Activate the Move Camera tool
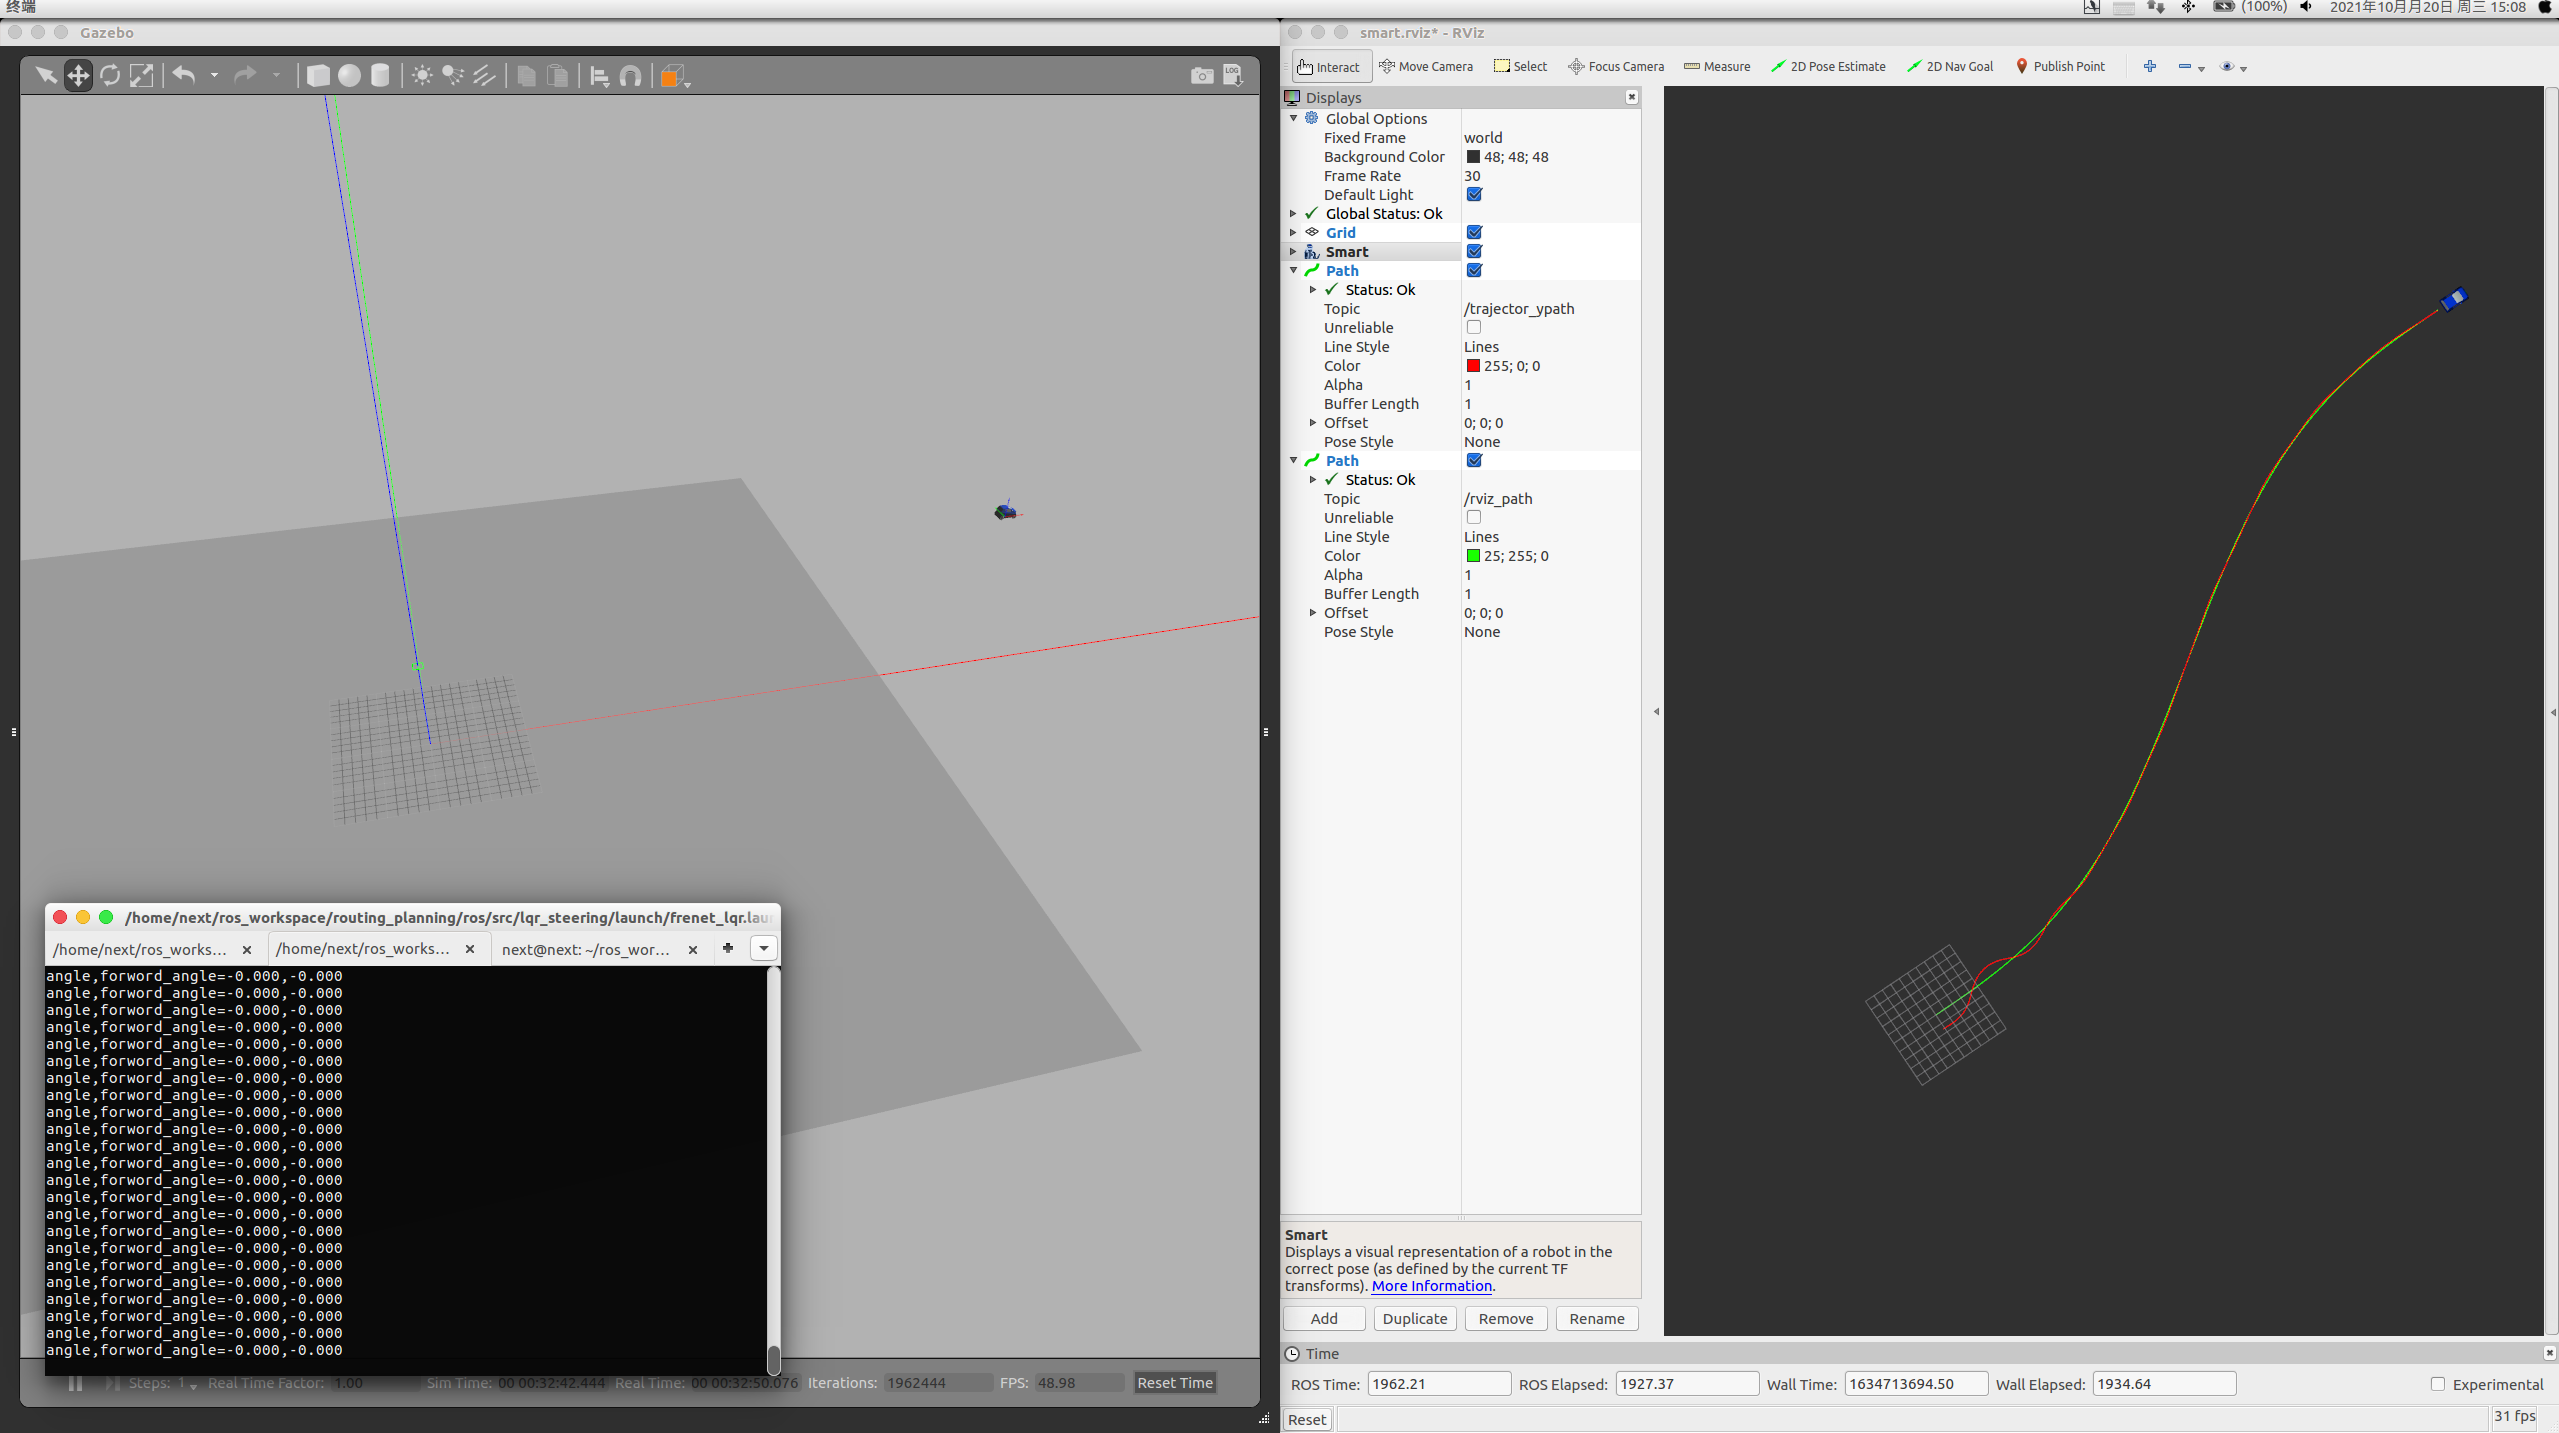This screenshot has height=1433, width=2559. tap(1426, 66)
